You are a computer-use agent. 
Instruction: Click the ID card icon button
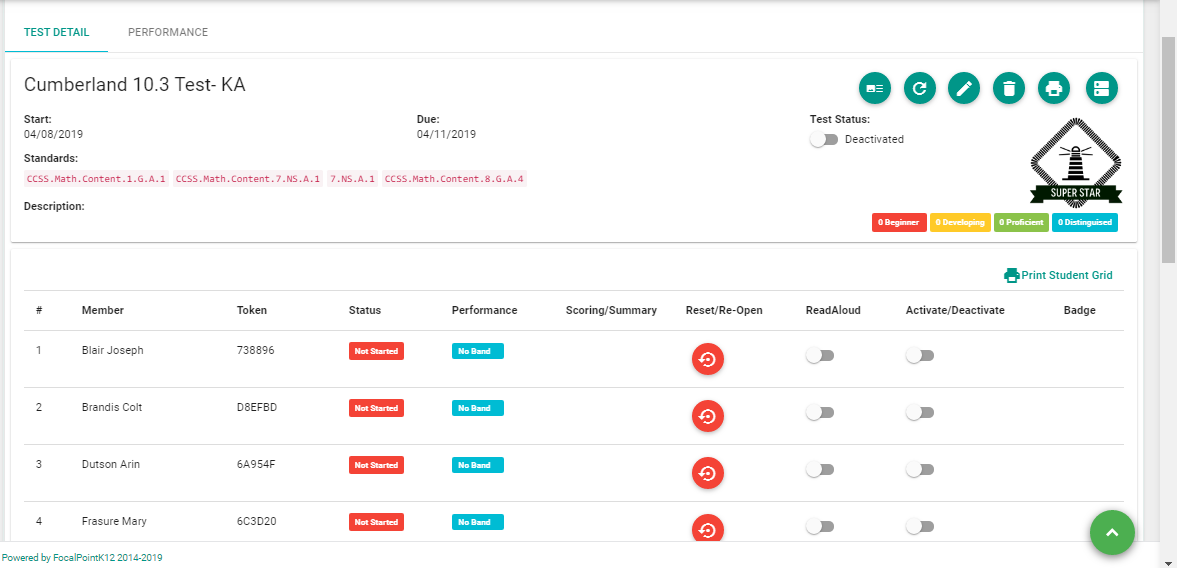point(874,89)
